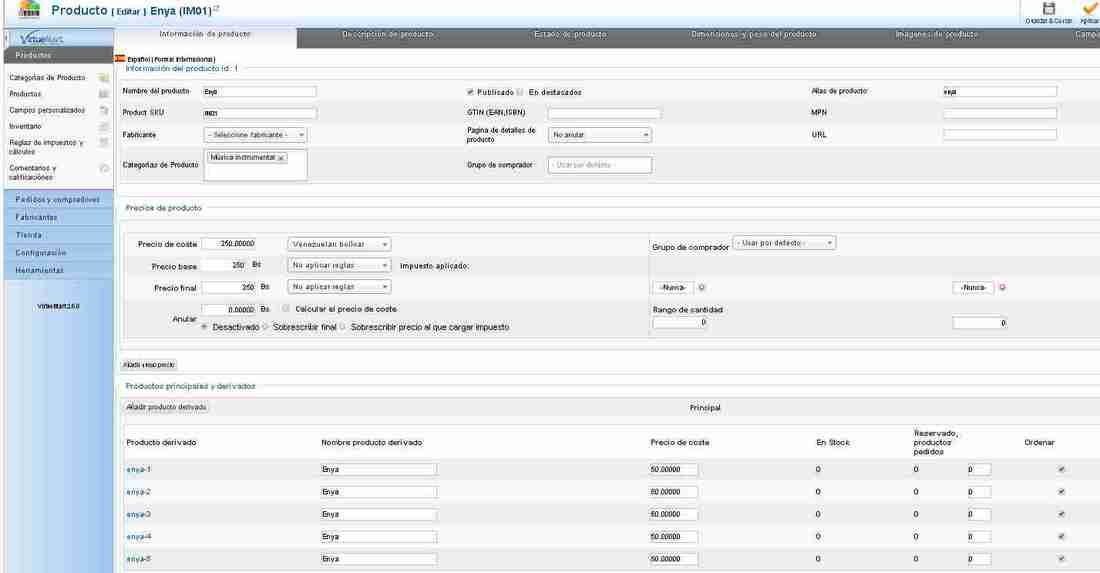Click the Product SKU input field
1100x573 pixels.
(260, 113)
